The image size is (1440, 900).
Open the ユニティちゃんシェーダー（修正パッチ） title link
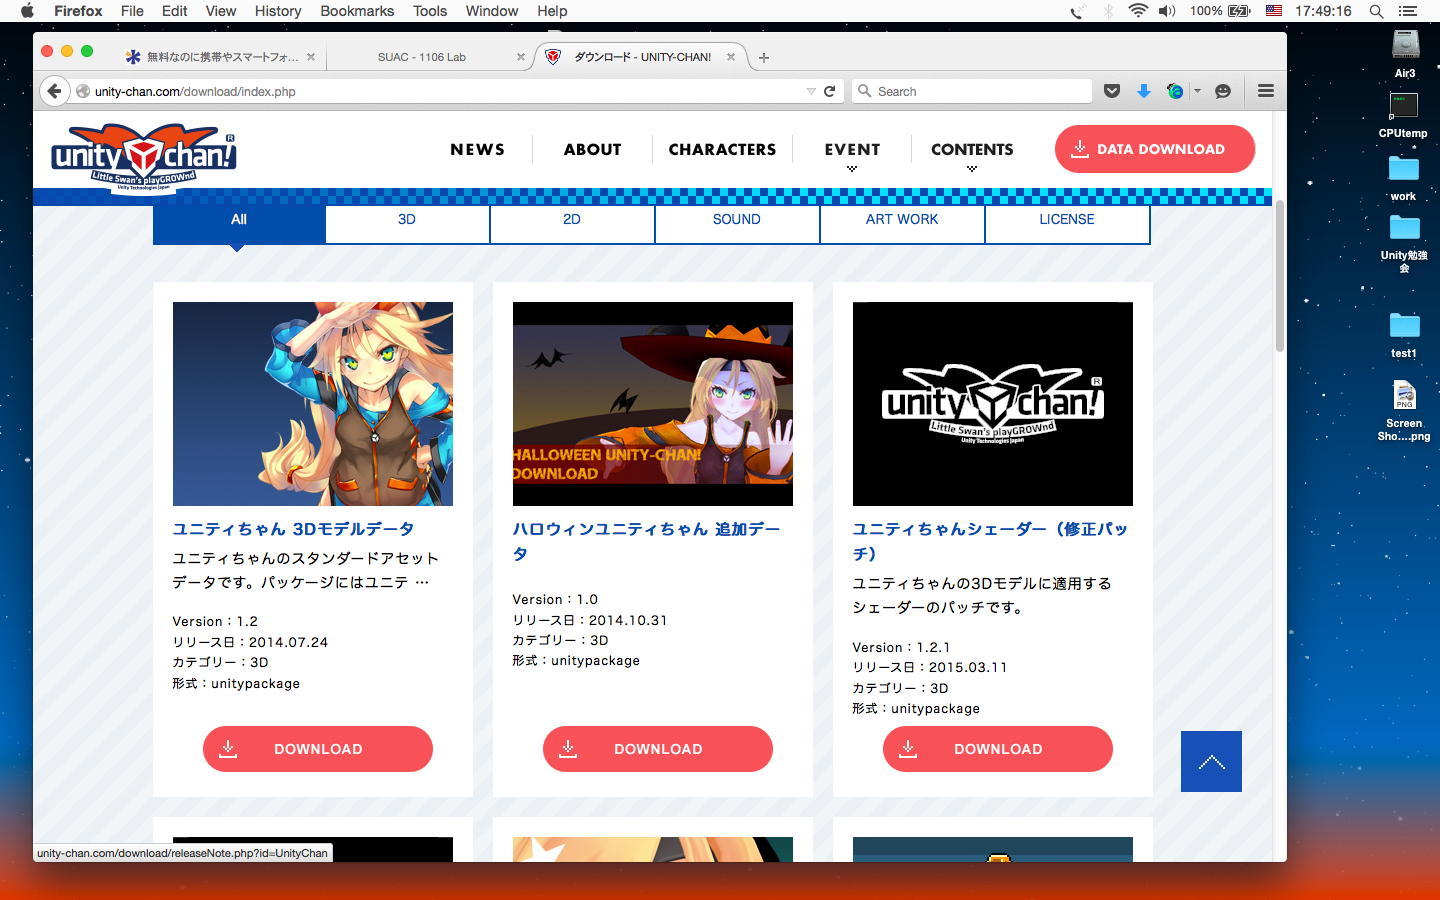tap(990, 541)
